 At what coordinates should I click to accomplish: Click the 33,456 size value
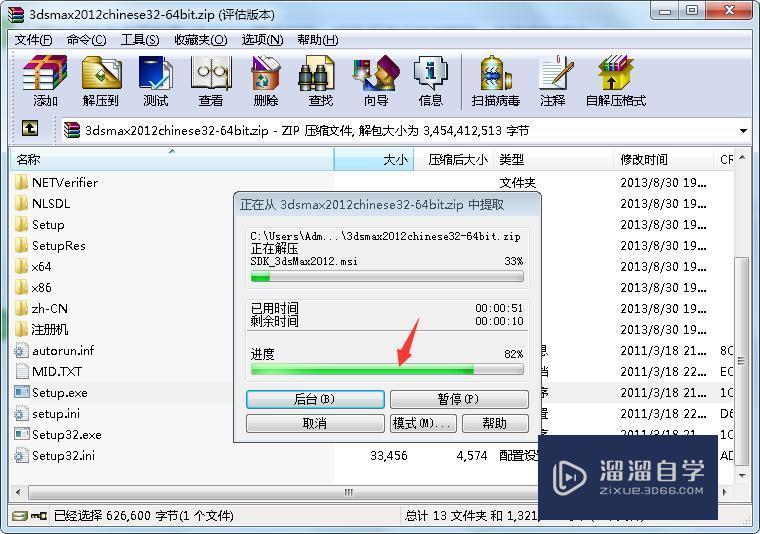point(389,455)
